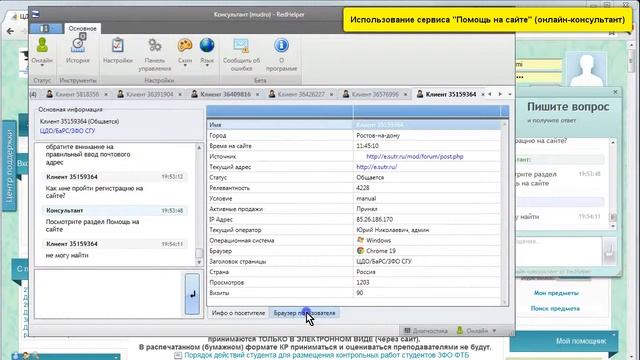Close the Клиент 5818356 tab
This screenshot has height=360, width=640.
tap(106, 95)
